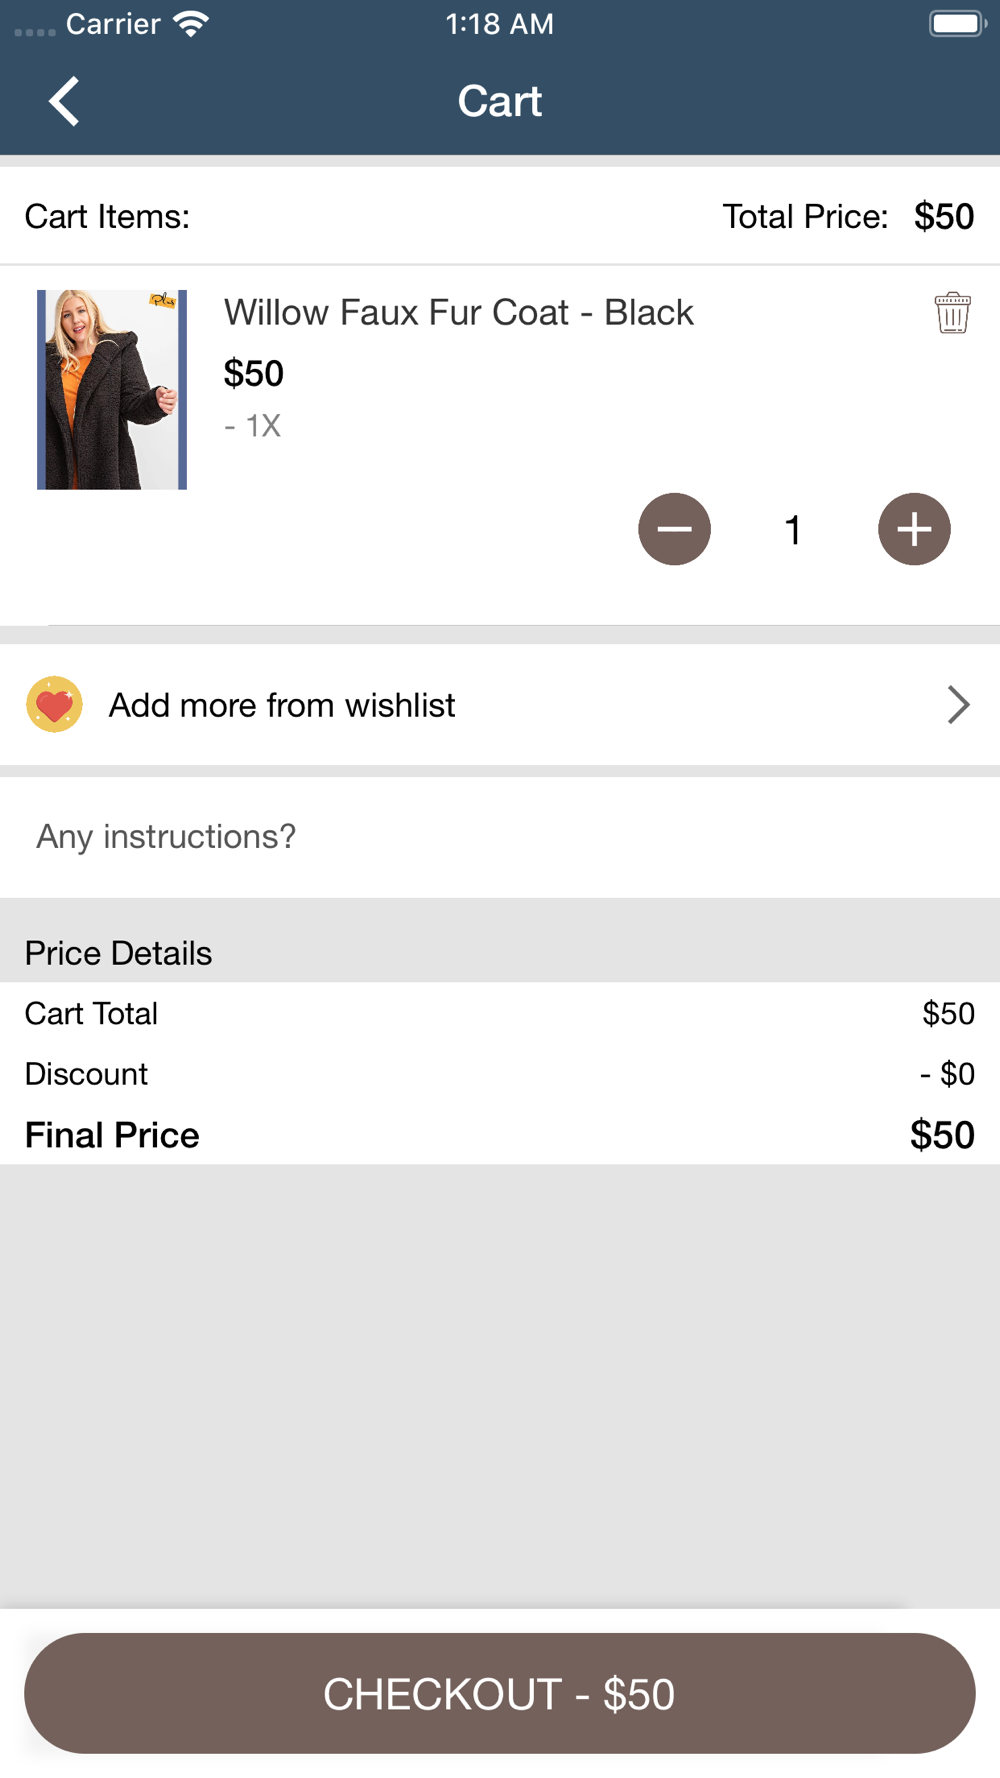Open the coat product thumbnail
The image size is (1000, 1778).
click(x=112, y=390)
